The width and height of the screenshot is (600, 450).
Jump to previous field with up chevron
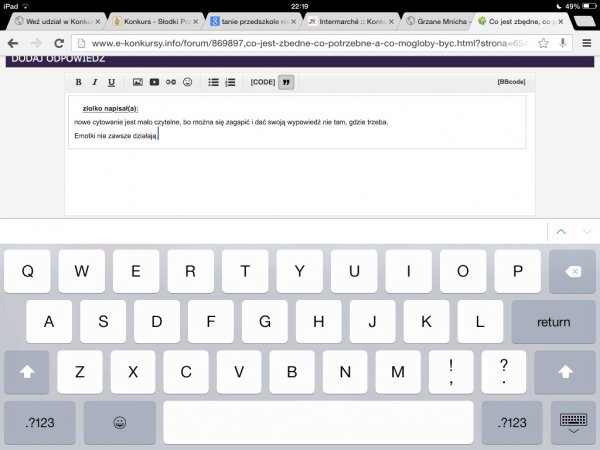click(x=560, y=231)
